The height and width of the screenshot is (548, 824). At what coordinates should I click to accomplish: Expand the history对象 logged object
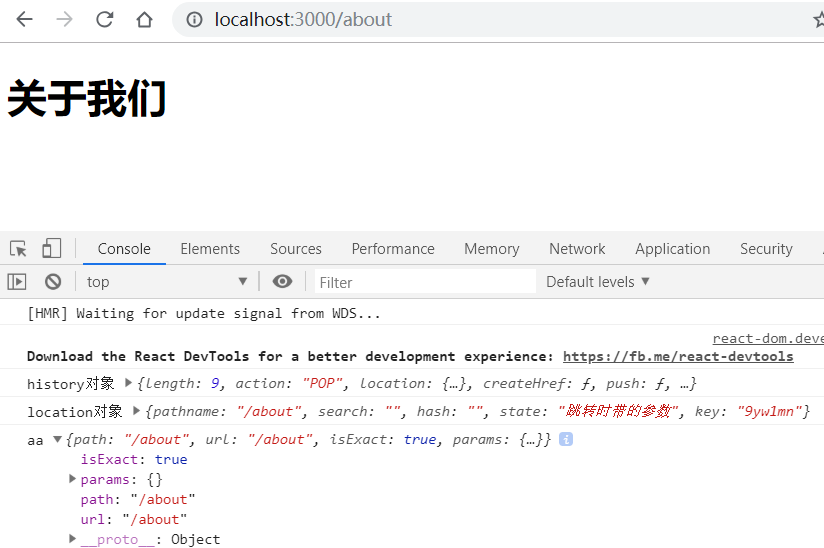128,383
